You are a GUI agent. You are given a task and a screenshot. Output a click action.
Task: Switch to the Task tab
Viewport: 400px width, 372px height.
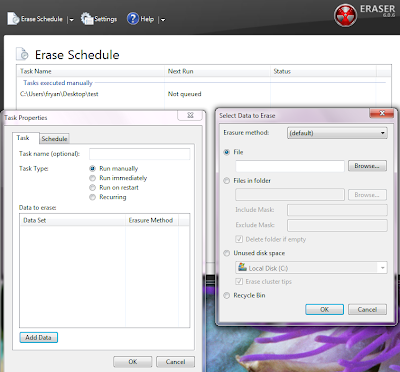click(x=26, y=138)
